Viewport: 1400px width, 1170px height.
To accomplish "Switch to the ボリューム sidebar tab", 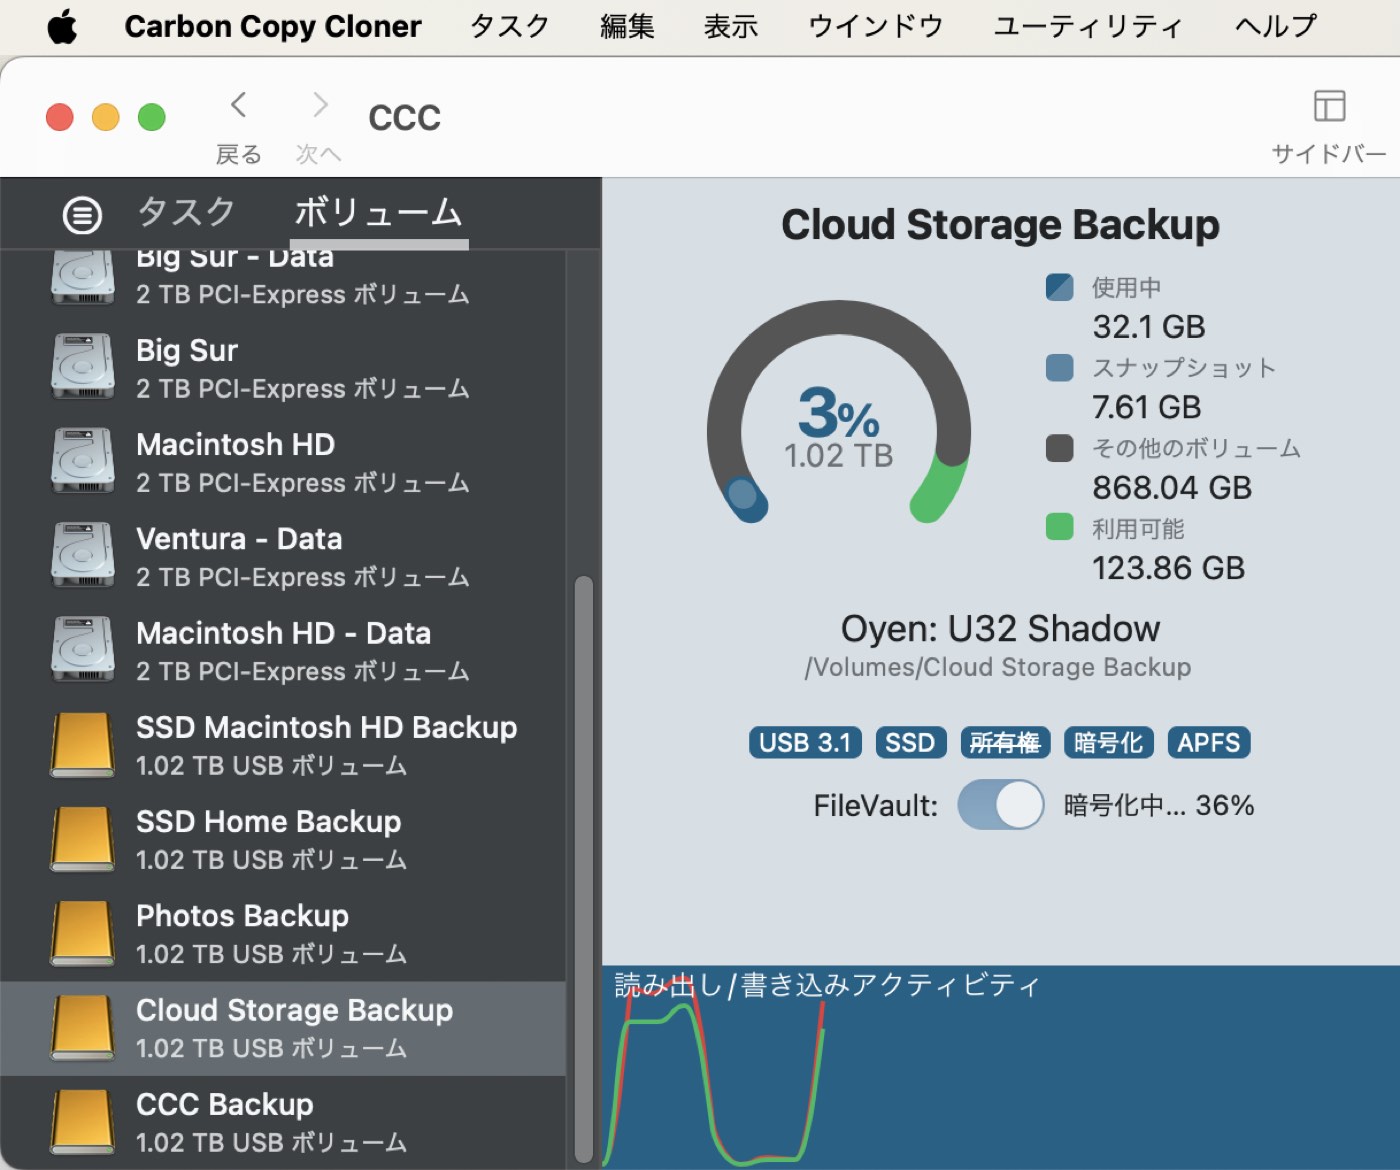I will pos(379,212).
